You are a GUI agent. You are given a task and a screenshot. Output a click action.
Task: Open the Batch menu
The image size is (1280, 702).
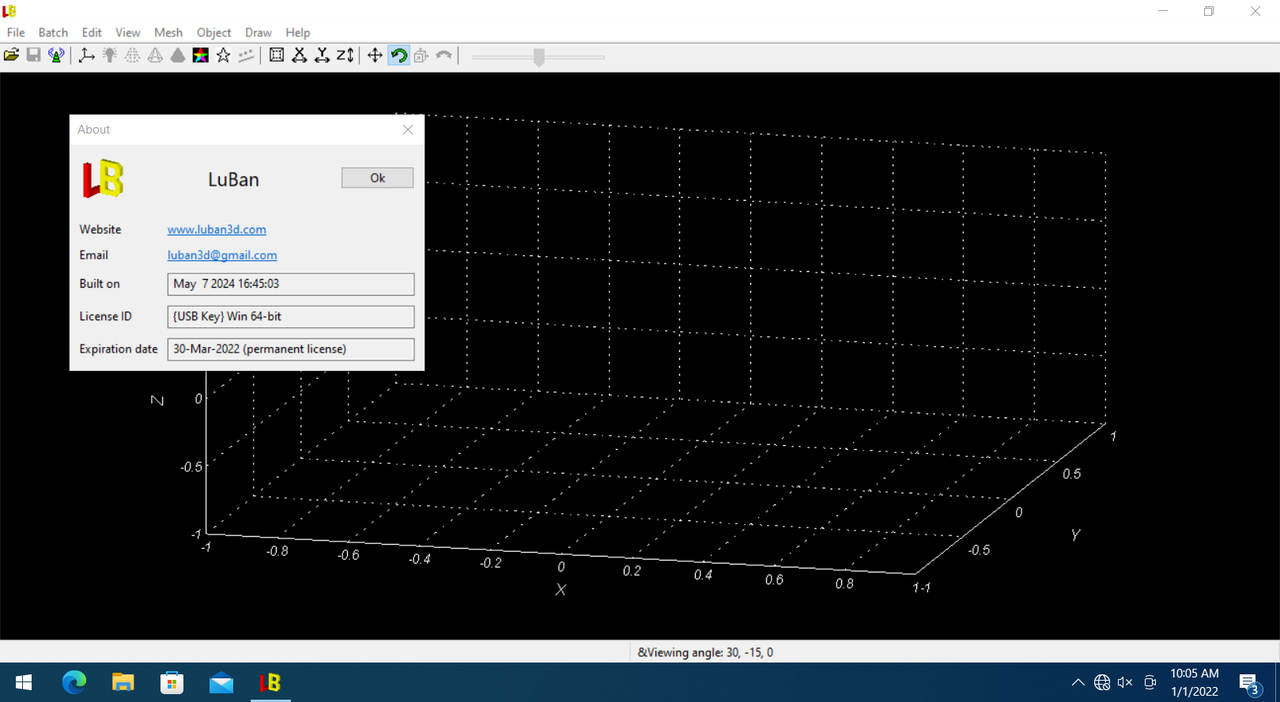pos(53,32)
